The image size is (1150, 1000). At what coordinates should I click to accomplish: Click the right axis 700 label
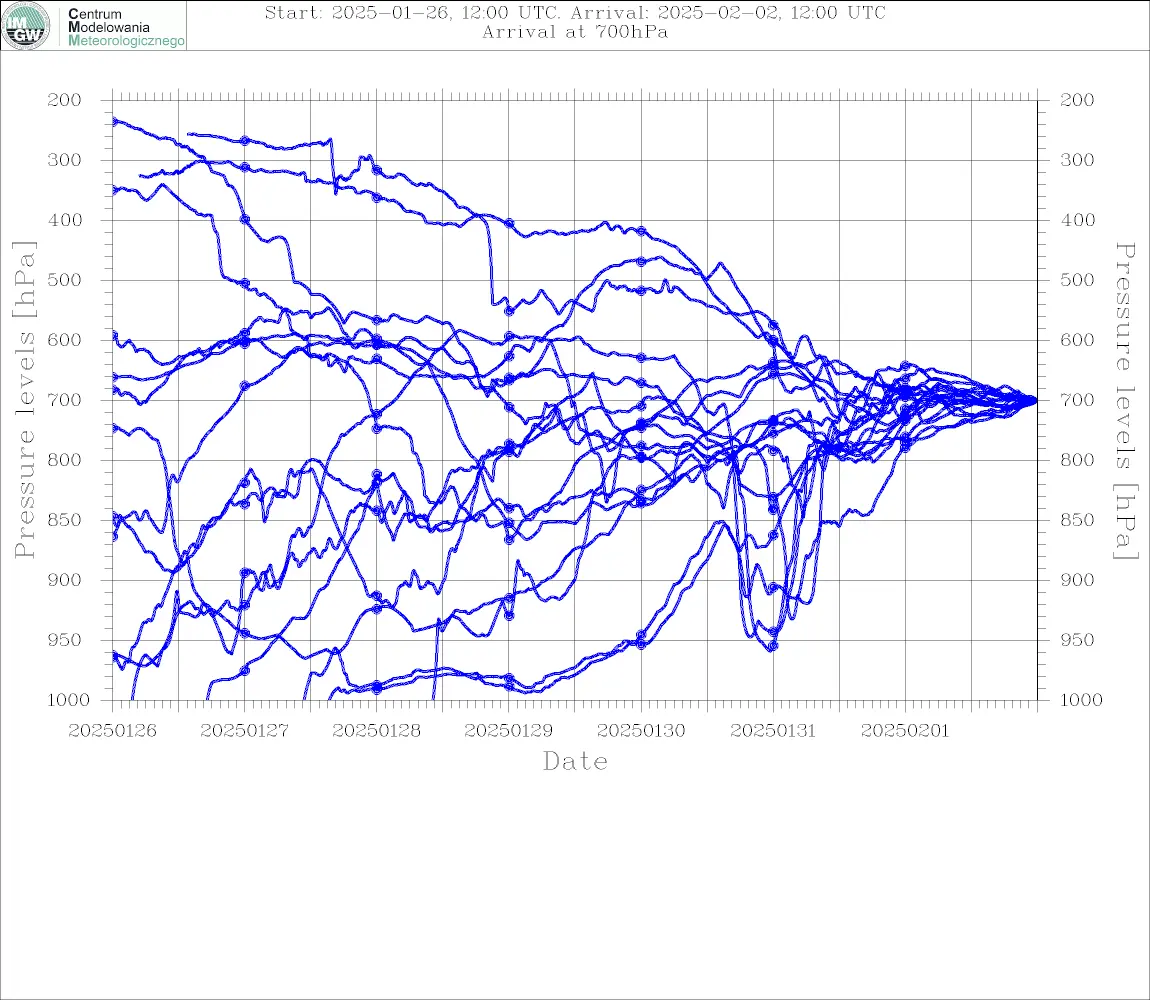(x=1077, y=401)
